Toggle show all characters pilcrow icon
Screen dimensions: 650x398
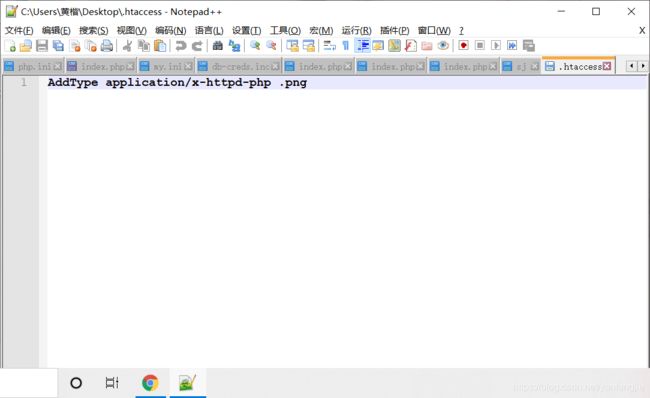[x=345, y=46]
